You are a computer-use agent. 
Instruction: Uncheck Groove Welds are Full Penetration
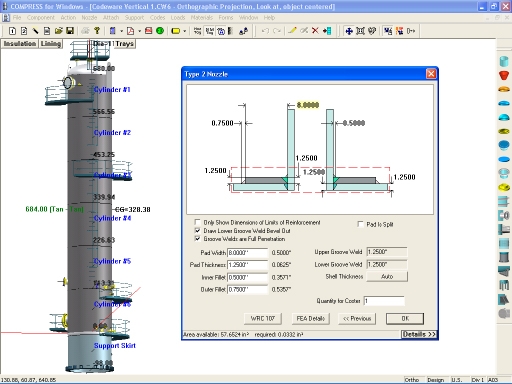click(x=198, y=239)
